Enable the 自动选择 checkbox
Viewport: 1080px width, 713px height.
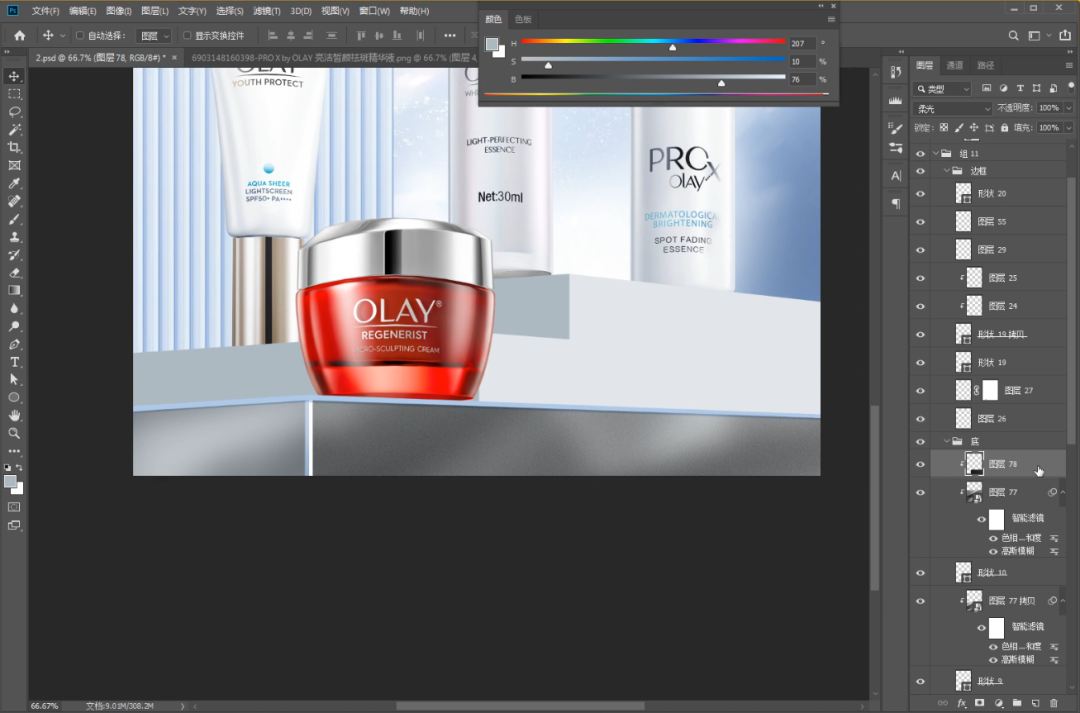point(80,36)
